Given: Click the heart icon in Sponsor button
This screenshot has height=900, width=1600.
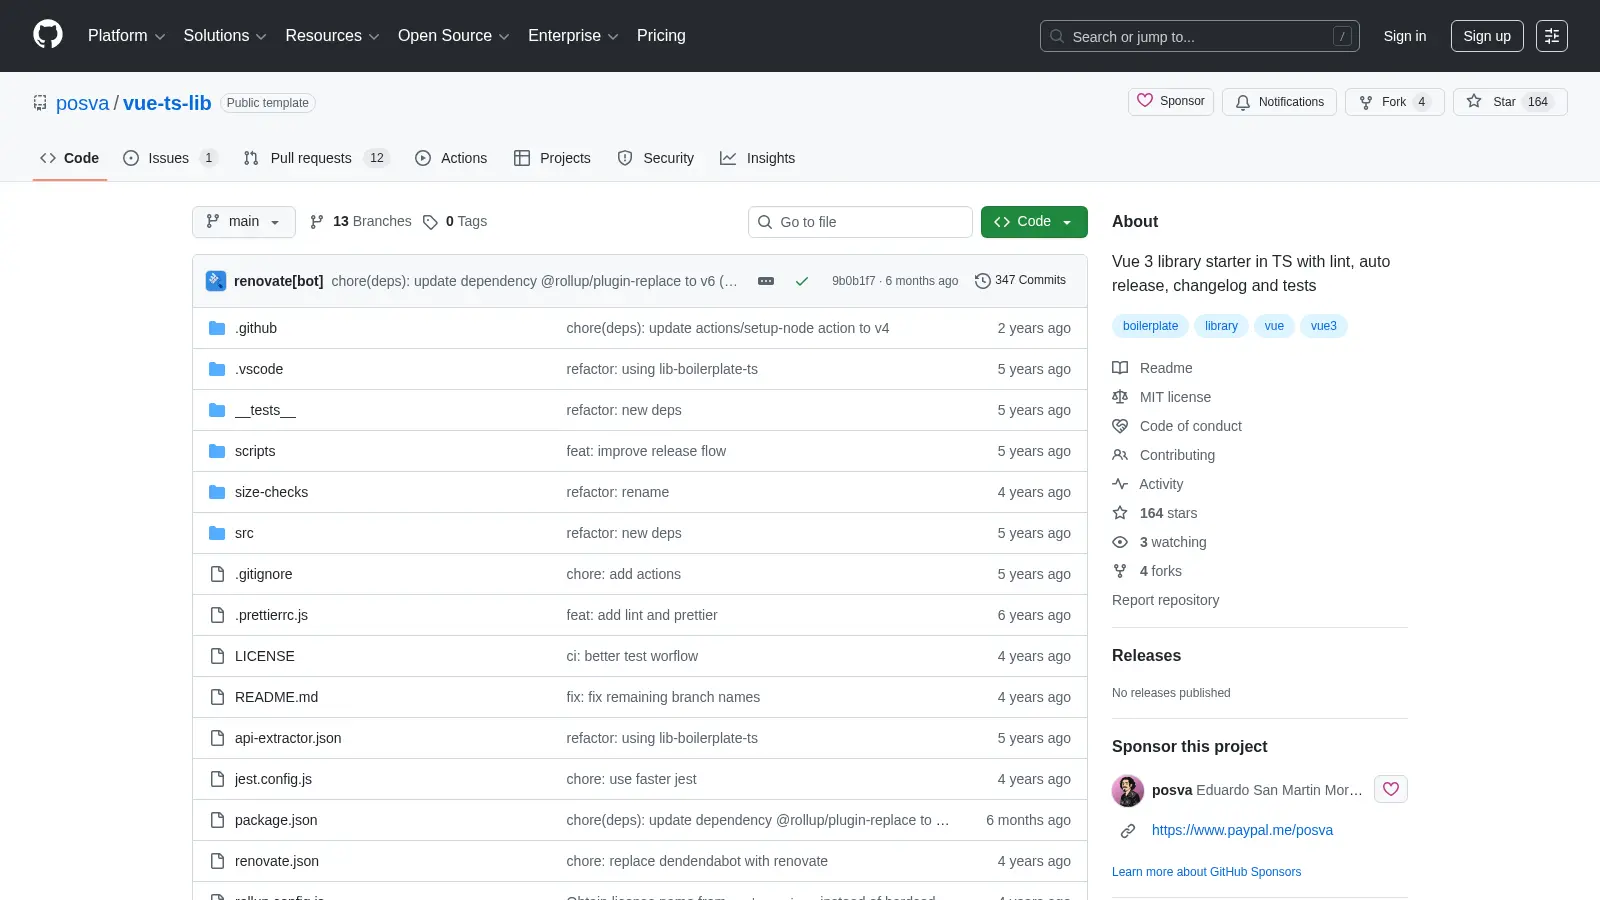Looking at the screenshot, I should tap(1145, 101).
